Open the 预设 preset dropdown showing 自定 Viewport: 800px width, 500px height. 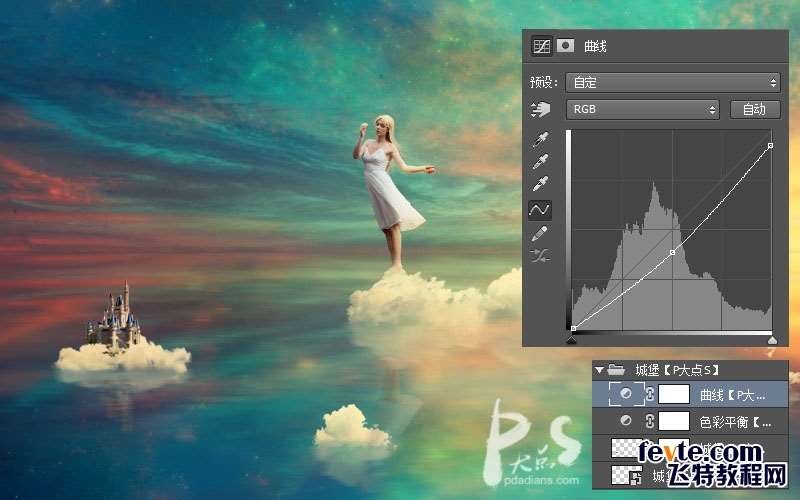tap(673, 82)
